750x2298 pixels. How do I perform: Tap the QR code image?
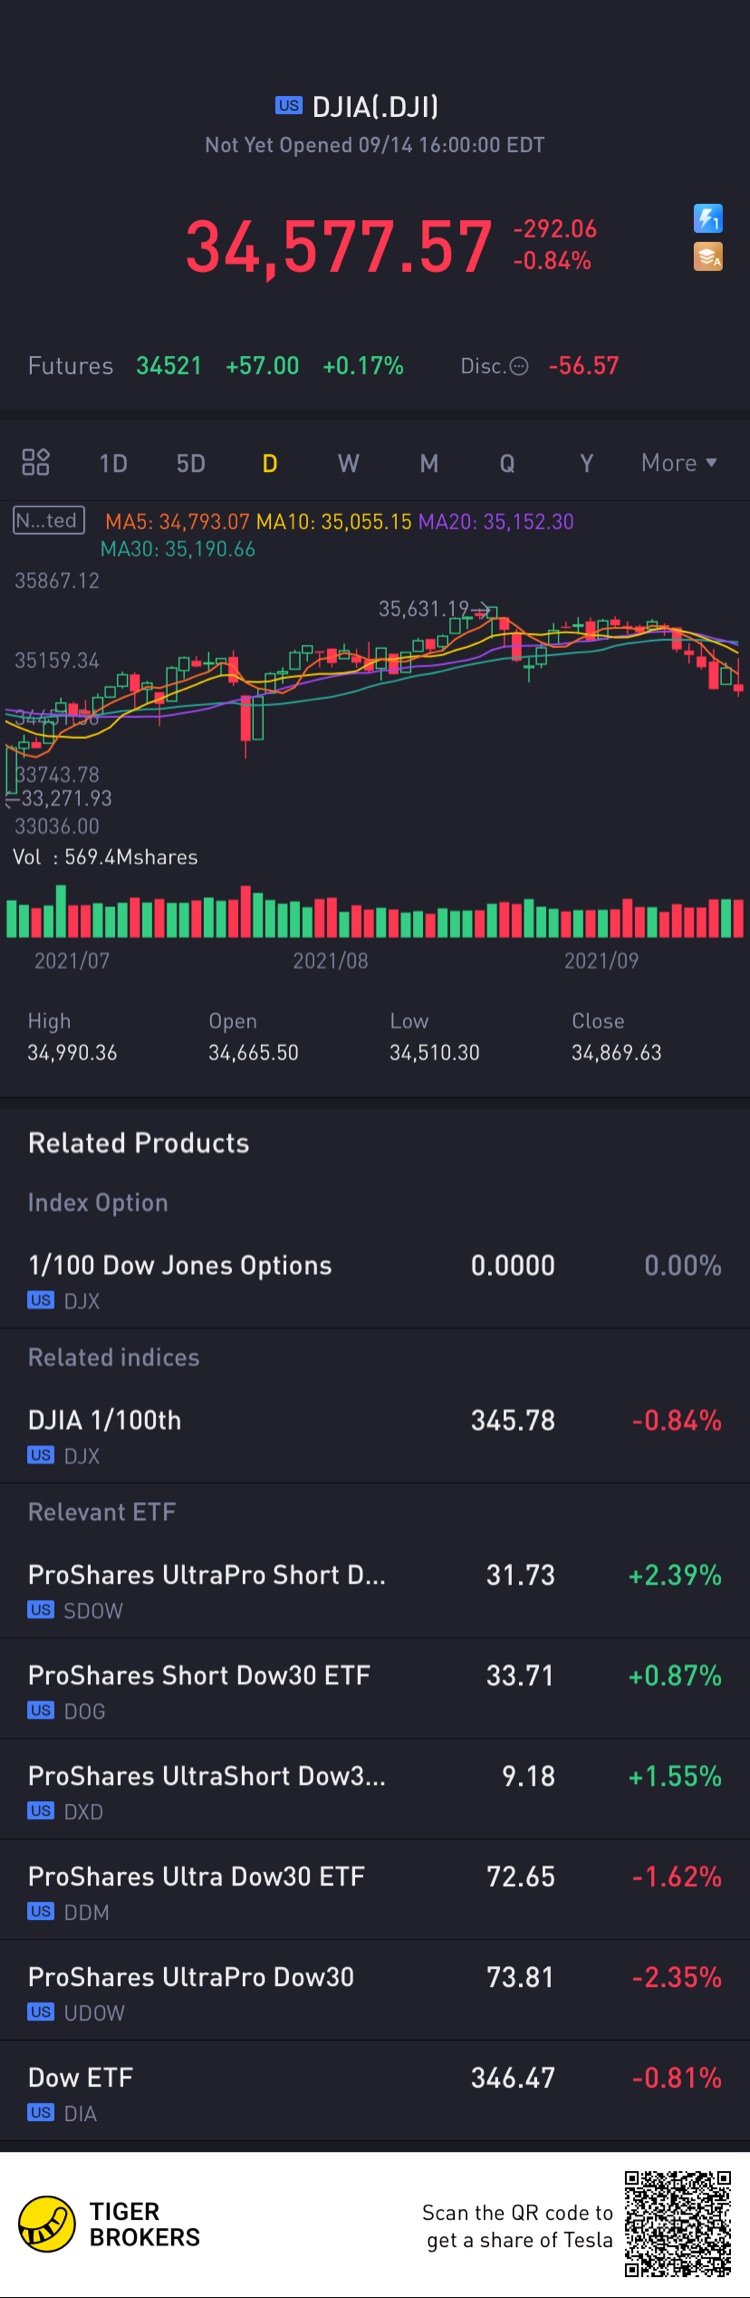678,2224
